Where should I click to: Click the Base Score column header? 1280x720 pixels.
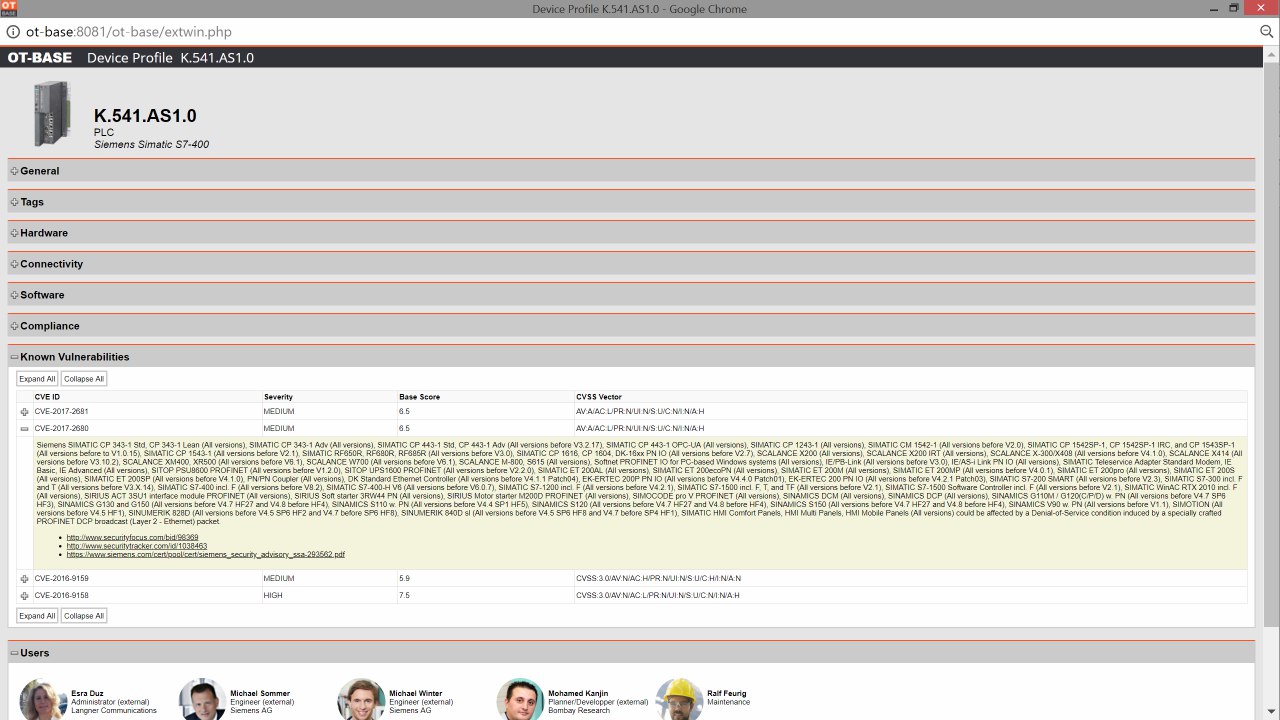(419, 397)
